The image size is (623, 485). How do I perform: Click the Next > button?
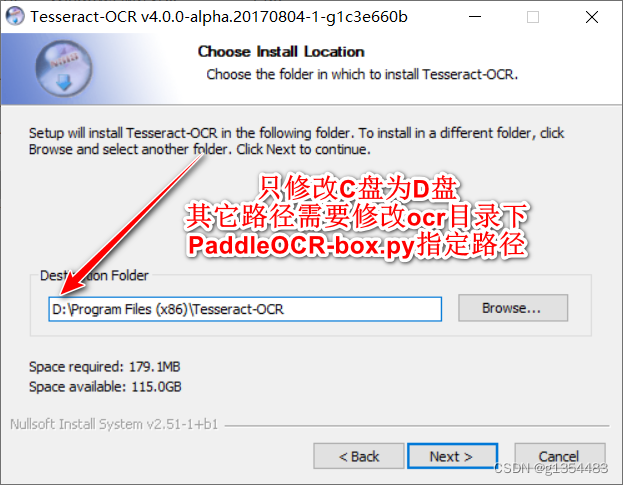(452, 456)
